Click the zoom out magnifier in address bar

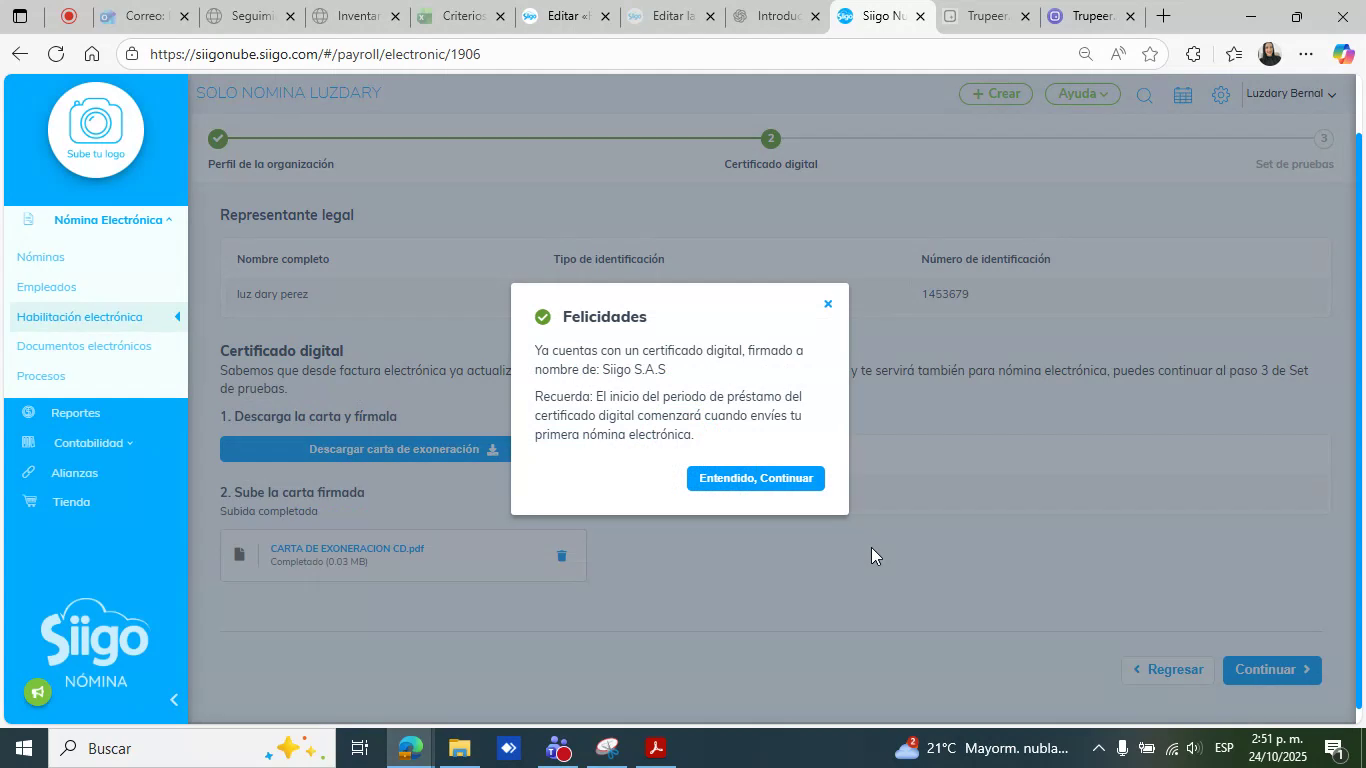1085,54
